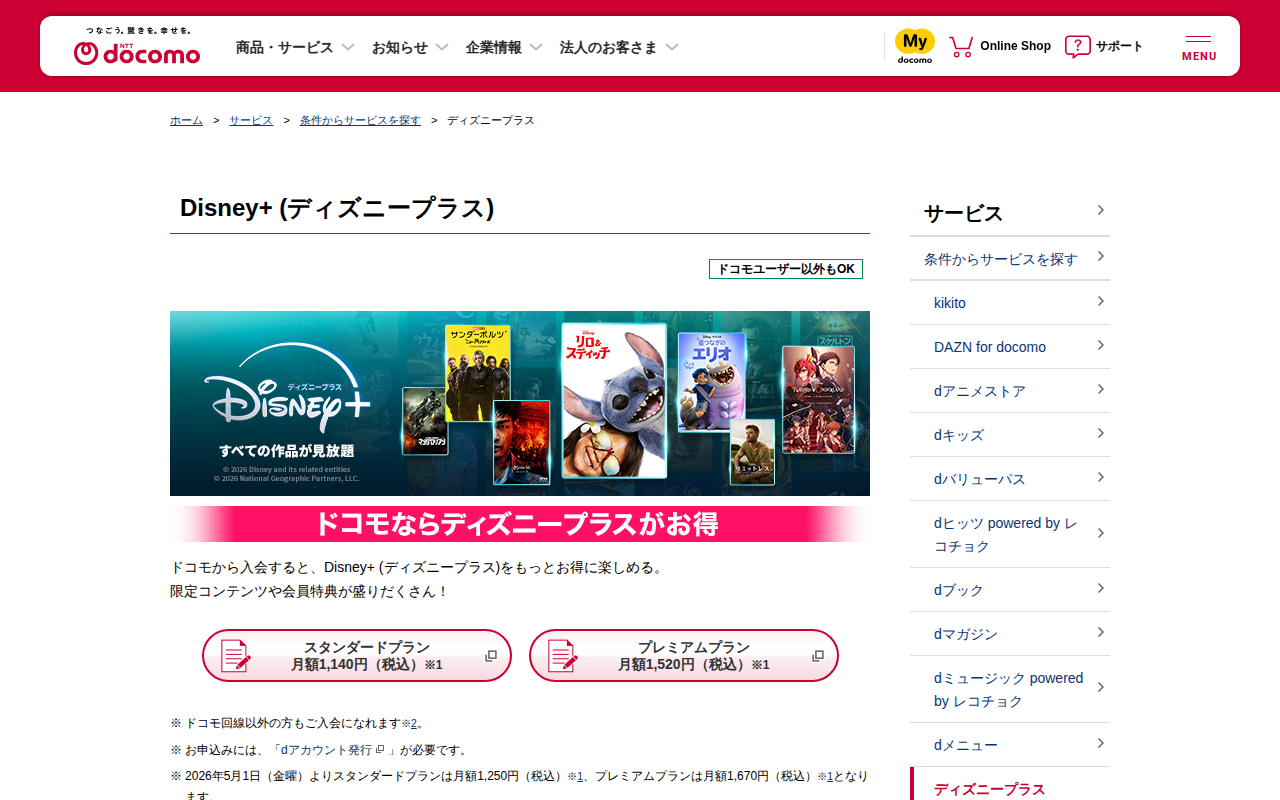This screenshot has height=800, width=1280.
Task: Open 条件からサービスを探す breadcrumb link
Action: [360, 120]
